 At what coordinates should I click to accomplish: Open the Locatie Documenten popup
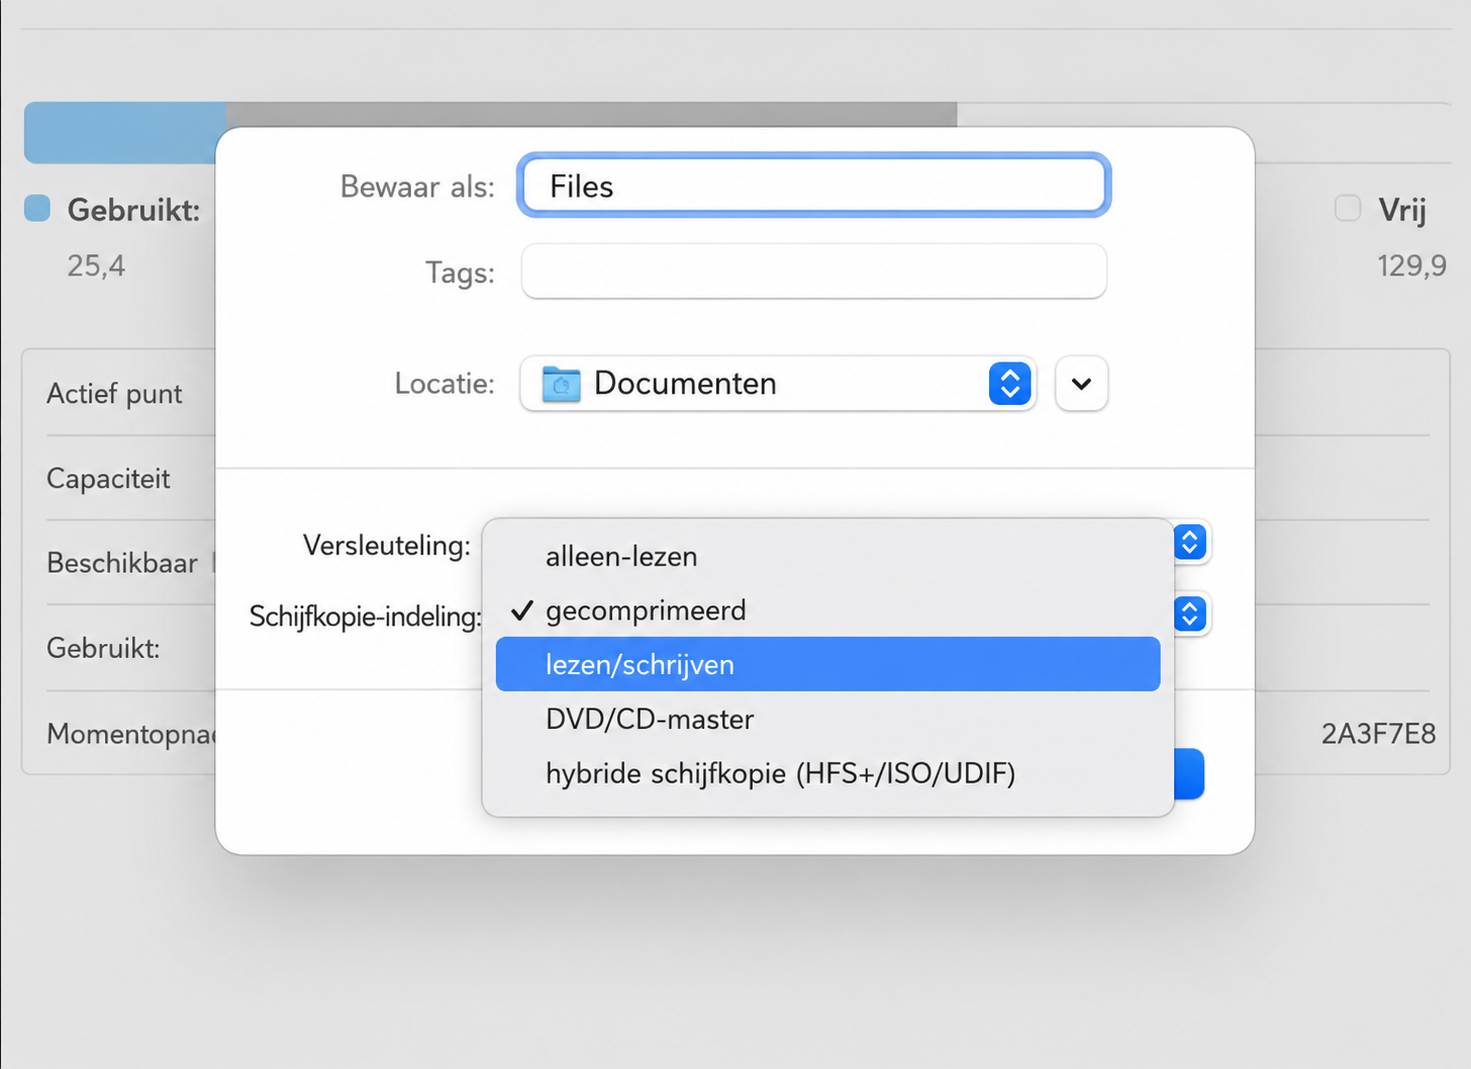click(778, 383)
